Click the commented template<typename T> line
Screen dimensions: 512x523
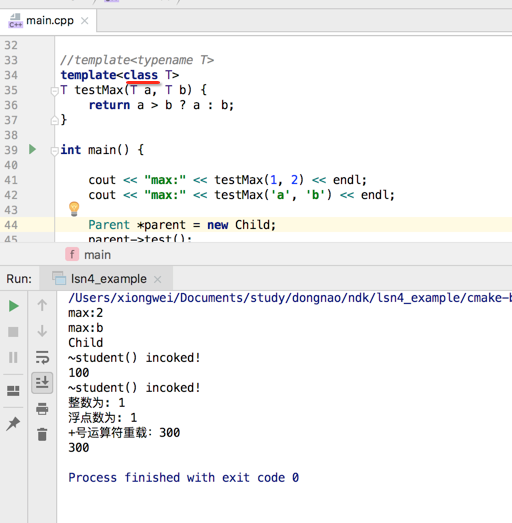[137, 60]
